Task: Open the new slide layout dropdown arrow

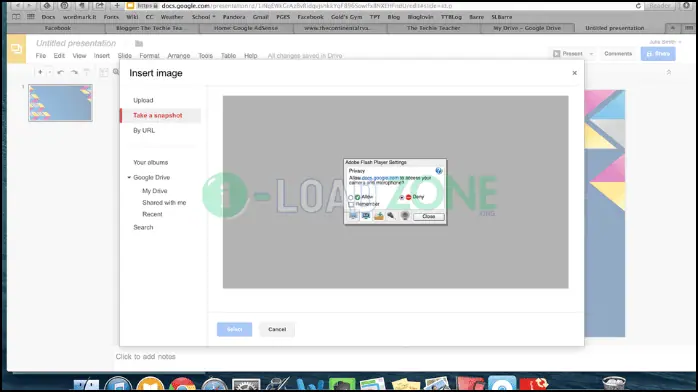Action: click(x=49, y=72)
